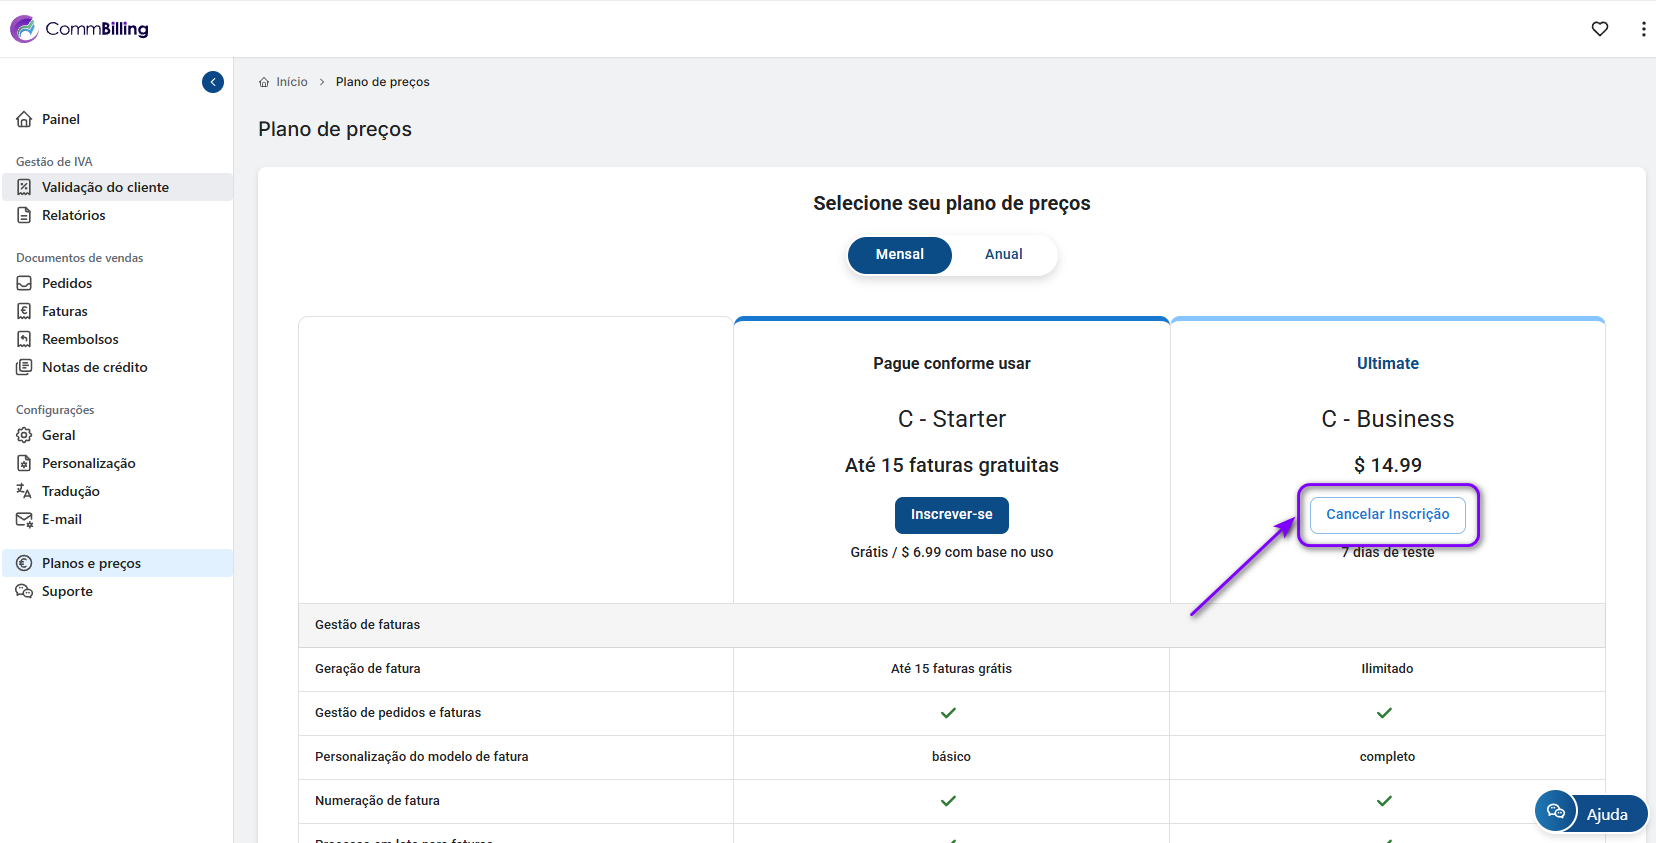
Task: Click the Reembolsos icon
Action: point(24,339)
